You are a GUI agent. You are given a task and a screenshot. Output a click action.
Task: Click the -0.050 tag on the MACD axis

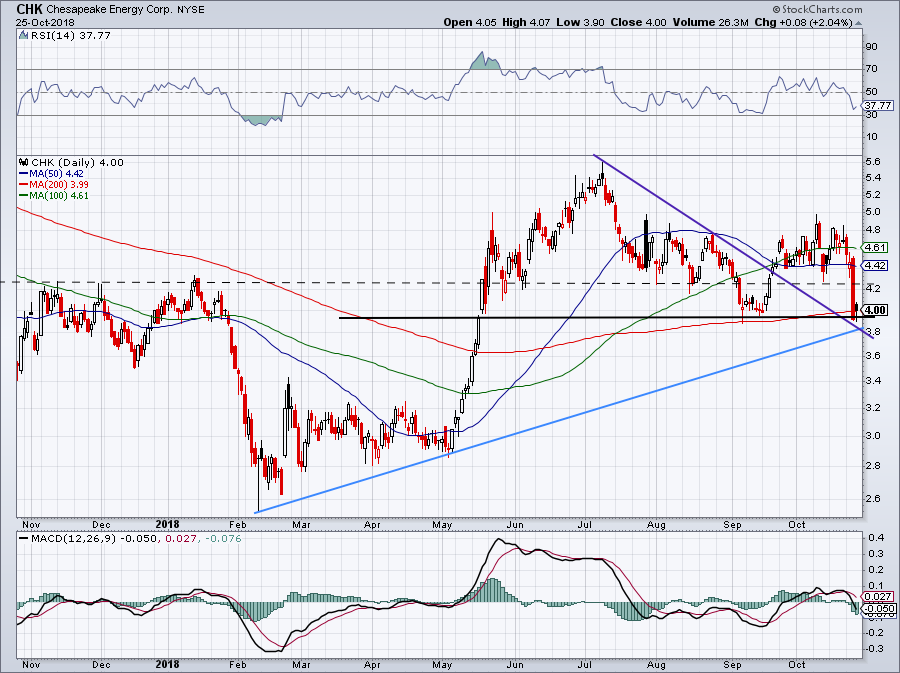(879, 609)
